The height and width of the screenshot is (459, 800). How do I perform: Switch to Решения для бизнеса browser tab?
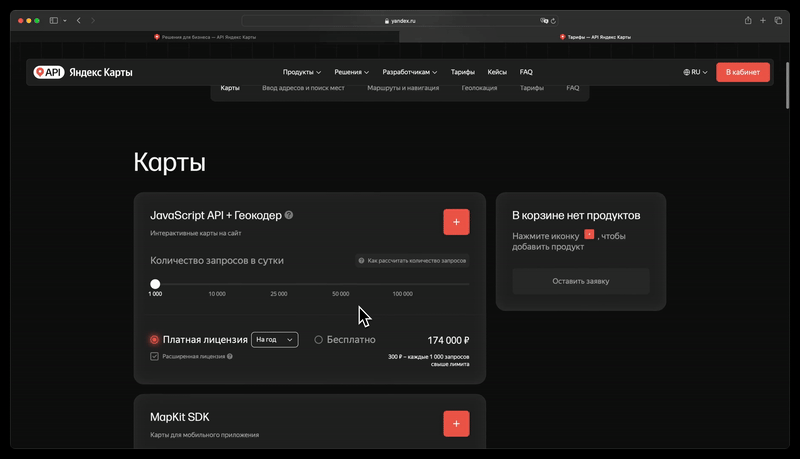point(205,37)
